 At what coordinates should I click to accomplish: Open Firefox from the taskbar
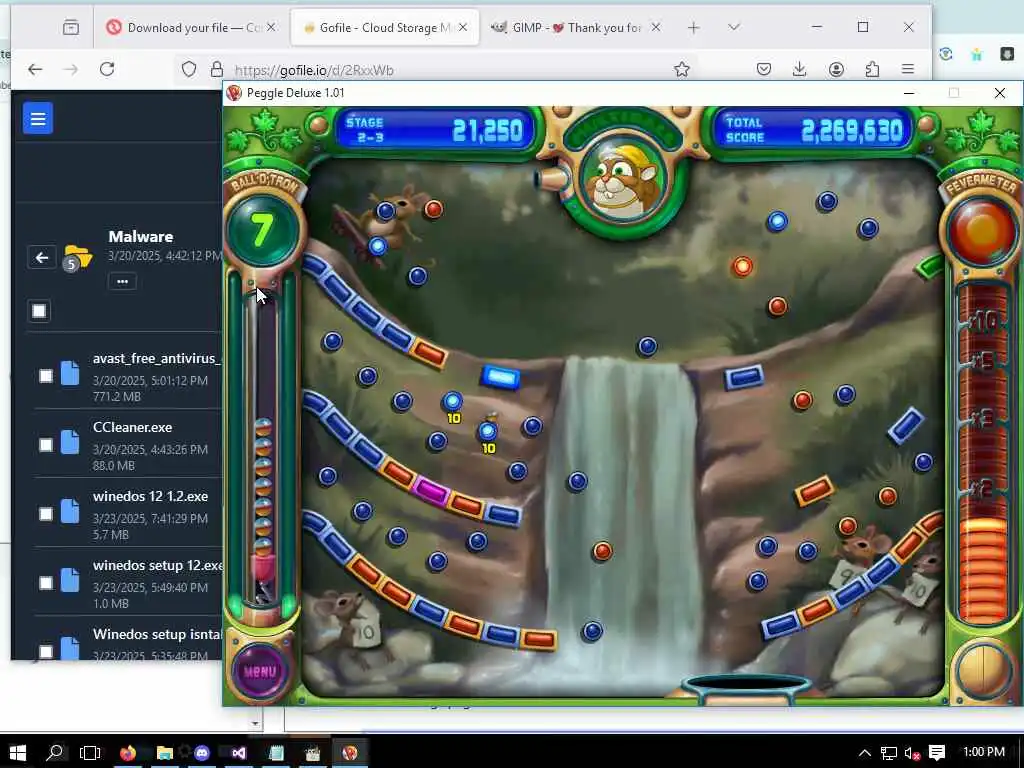click(128, 752)
